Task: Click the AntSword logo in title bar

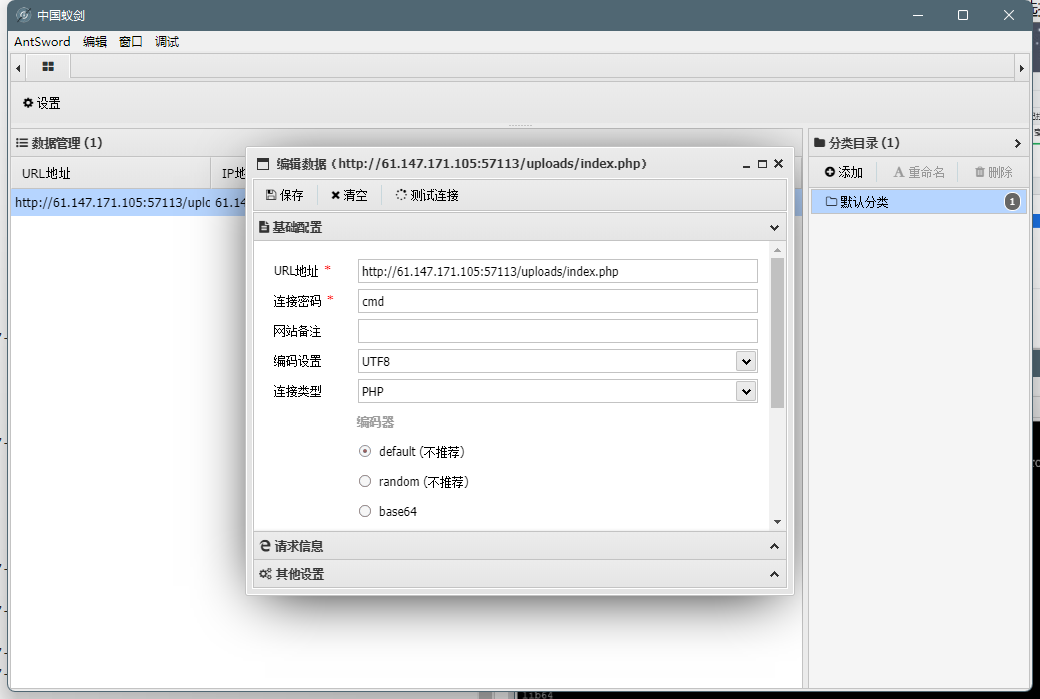Action: pos(23,15)
